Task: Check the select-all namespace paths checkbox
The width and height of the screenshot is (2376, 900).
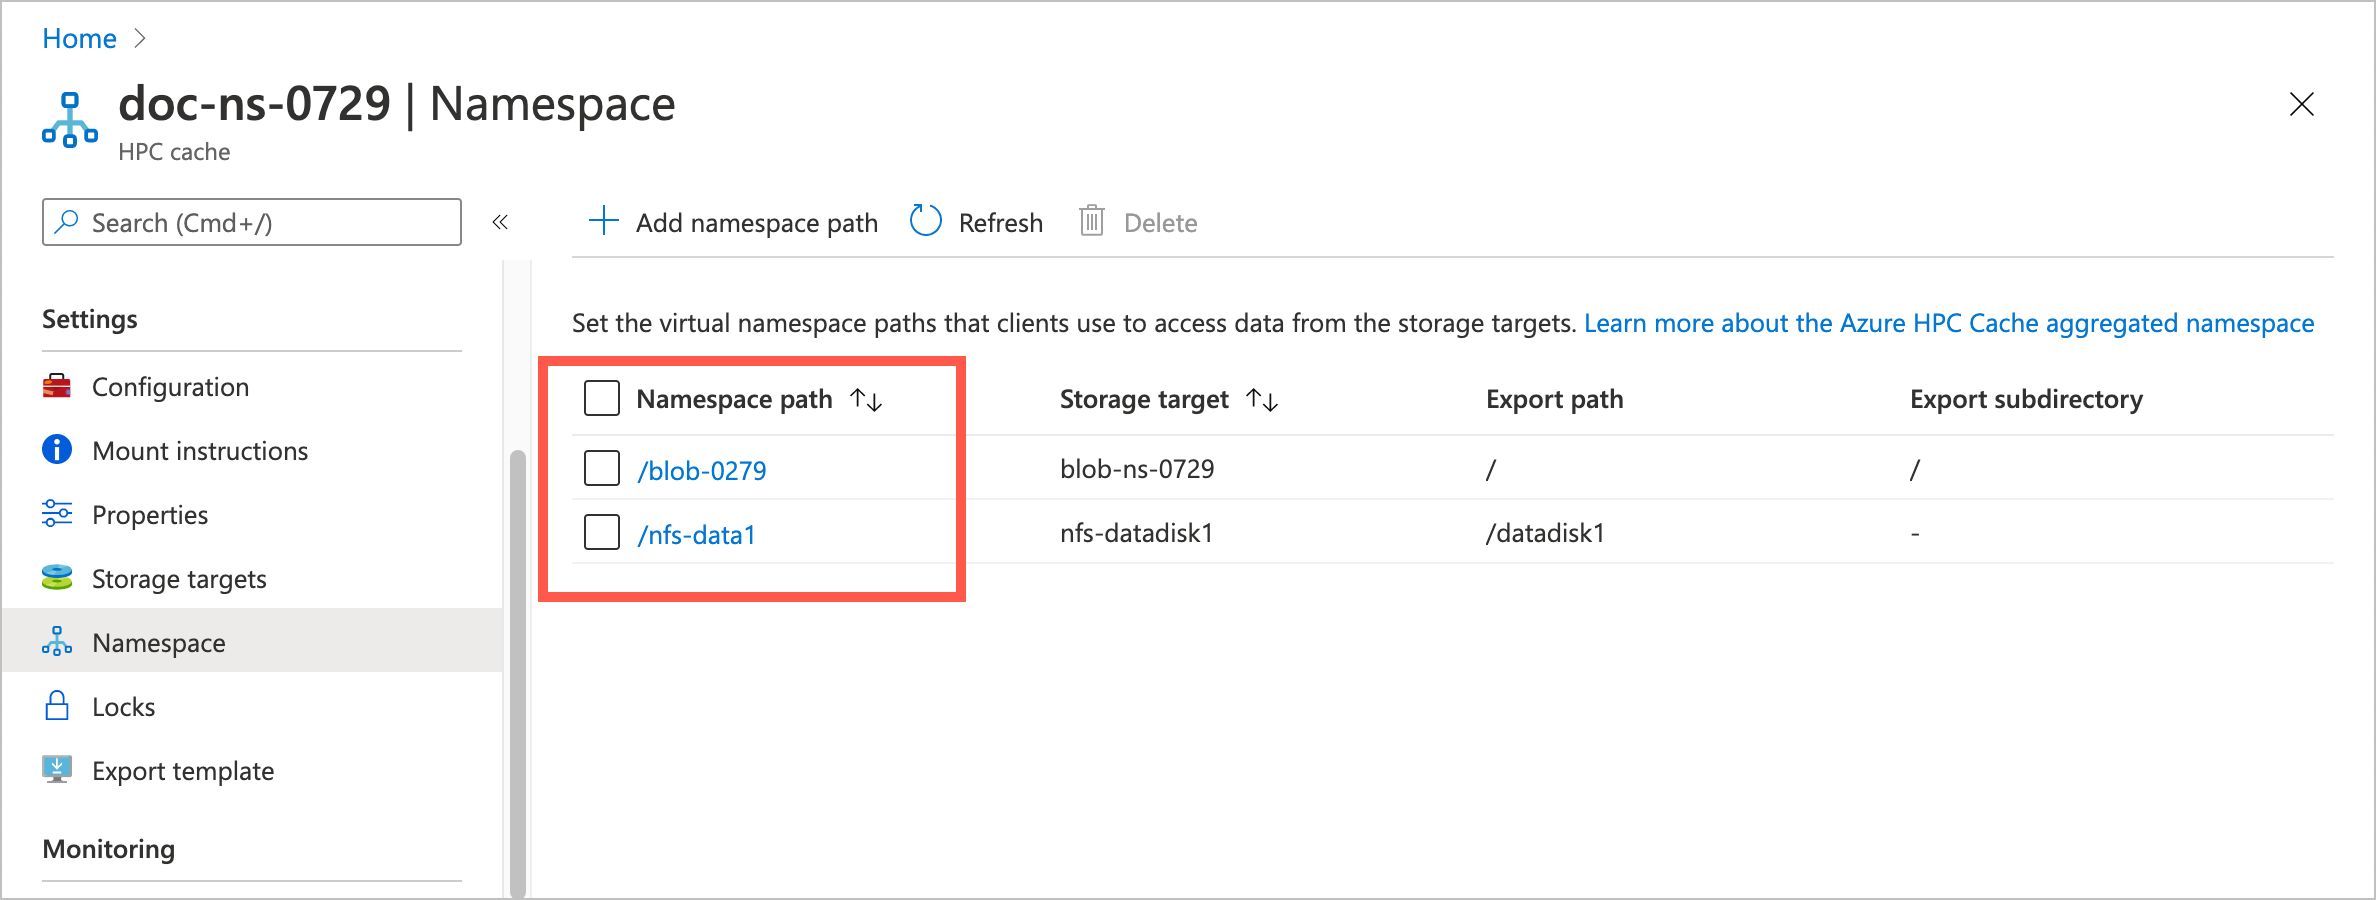Action: (601, 397)
